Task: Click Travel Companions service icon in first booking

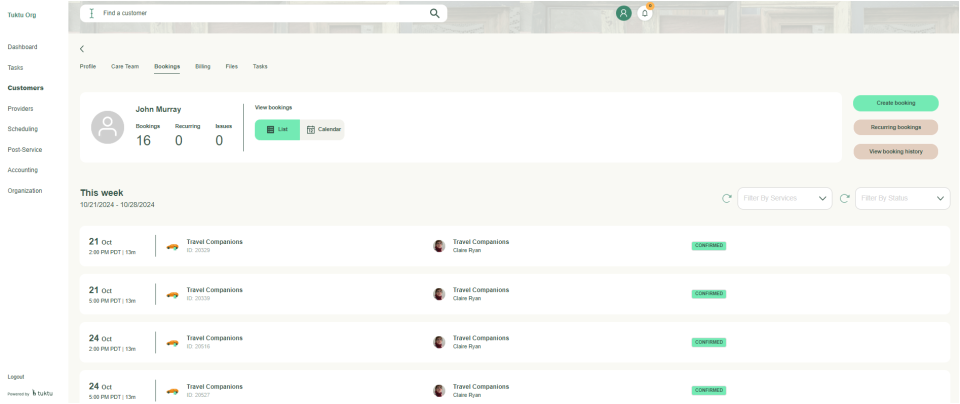Action: (x=173, y=246)
